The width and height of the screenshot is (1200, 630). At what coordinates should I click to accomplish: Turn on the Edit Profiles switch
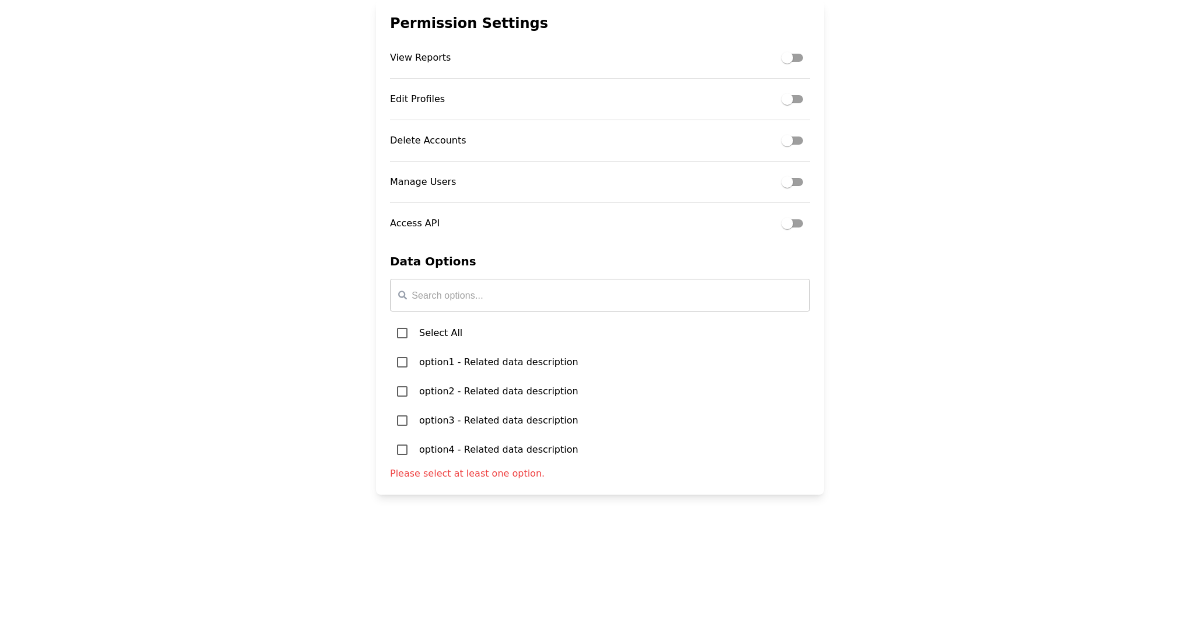pyautogui.click(x=792, y=99)
